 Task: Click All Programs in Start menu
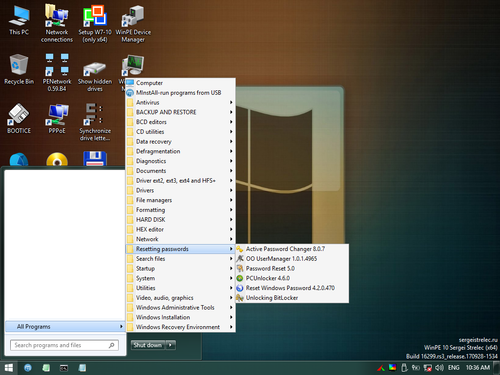pos(65,327)
